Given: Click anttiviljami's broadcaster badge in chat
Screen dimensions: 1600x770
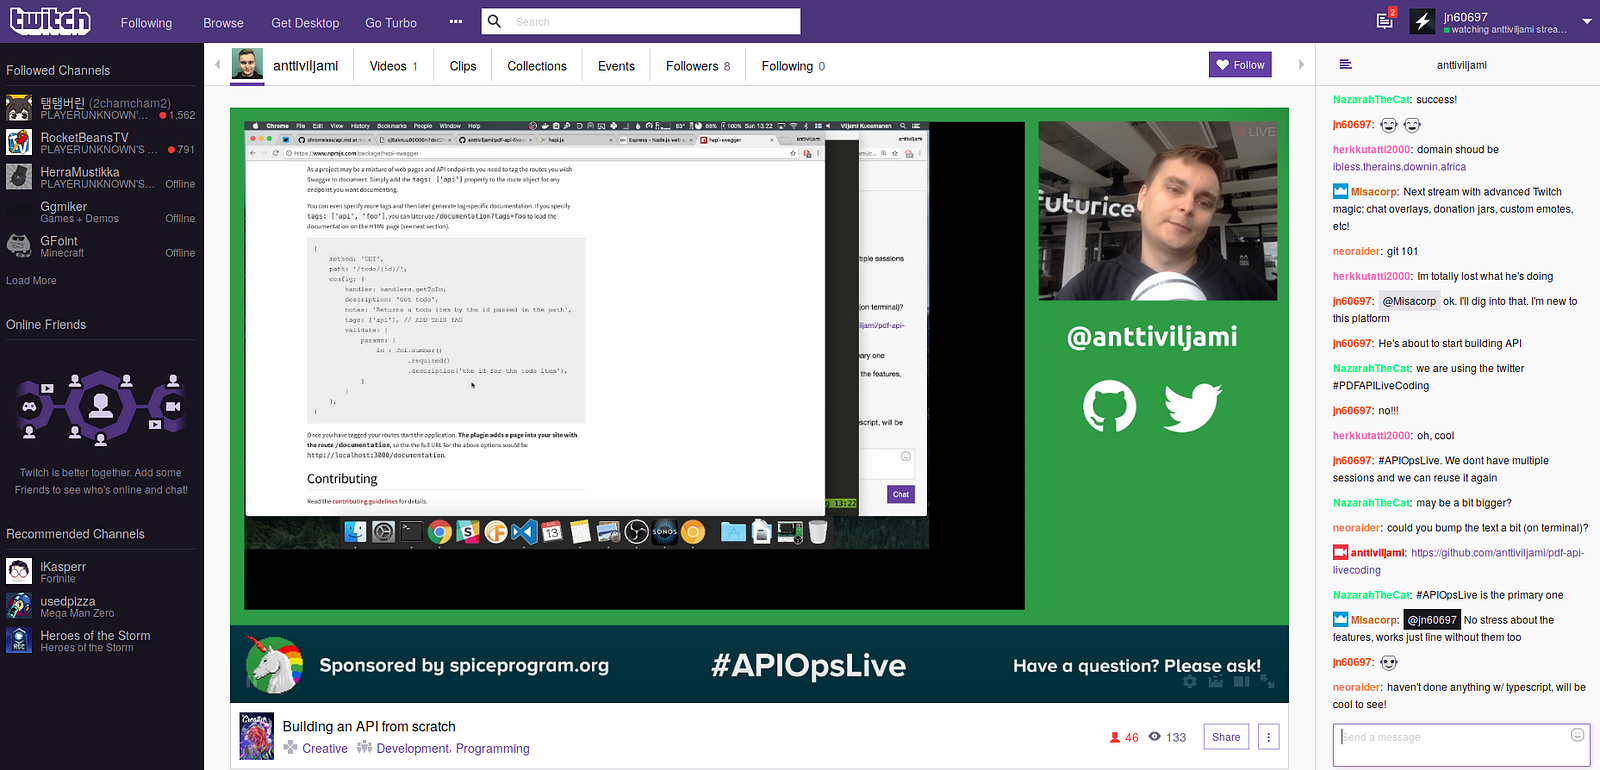Looking at the screenshot, I should click(1340, 553).
